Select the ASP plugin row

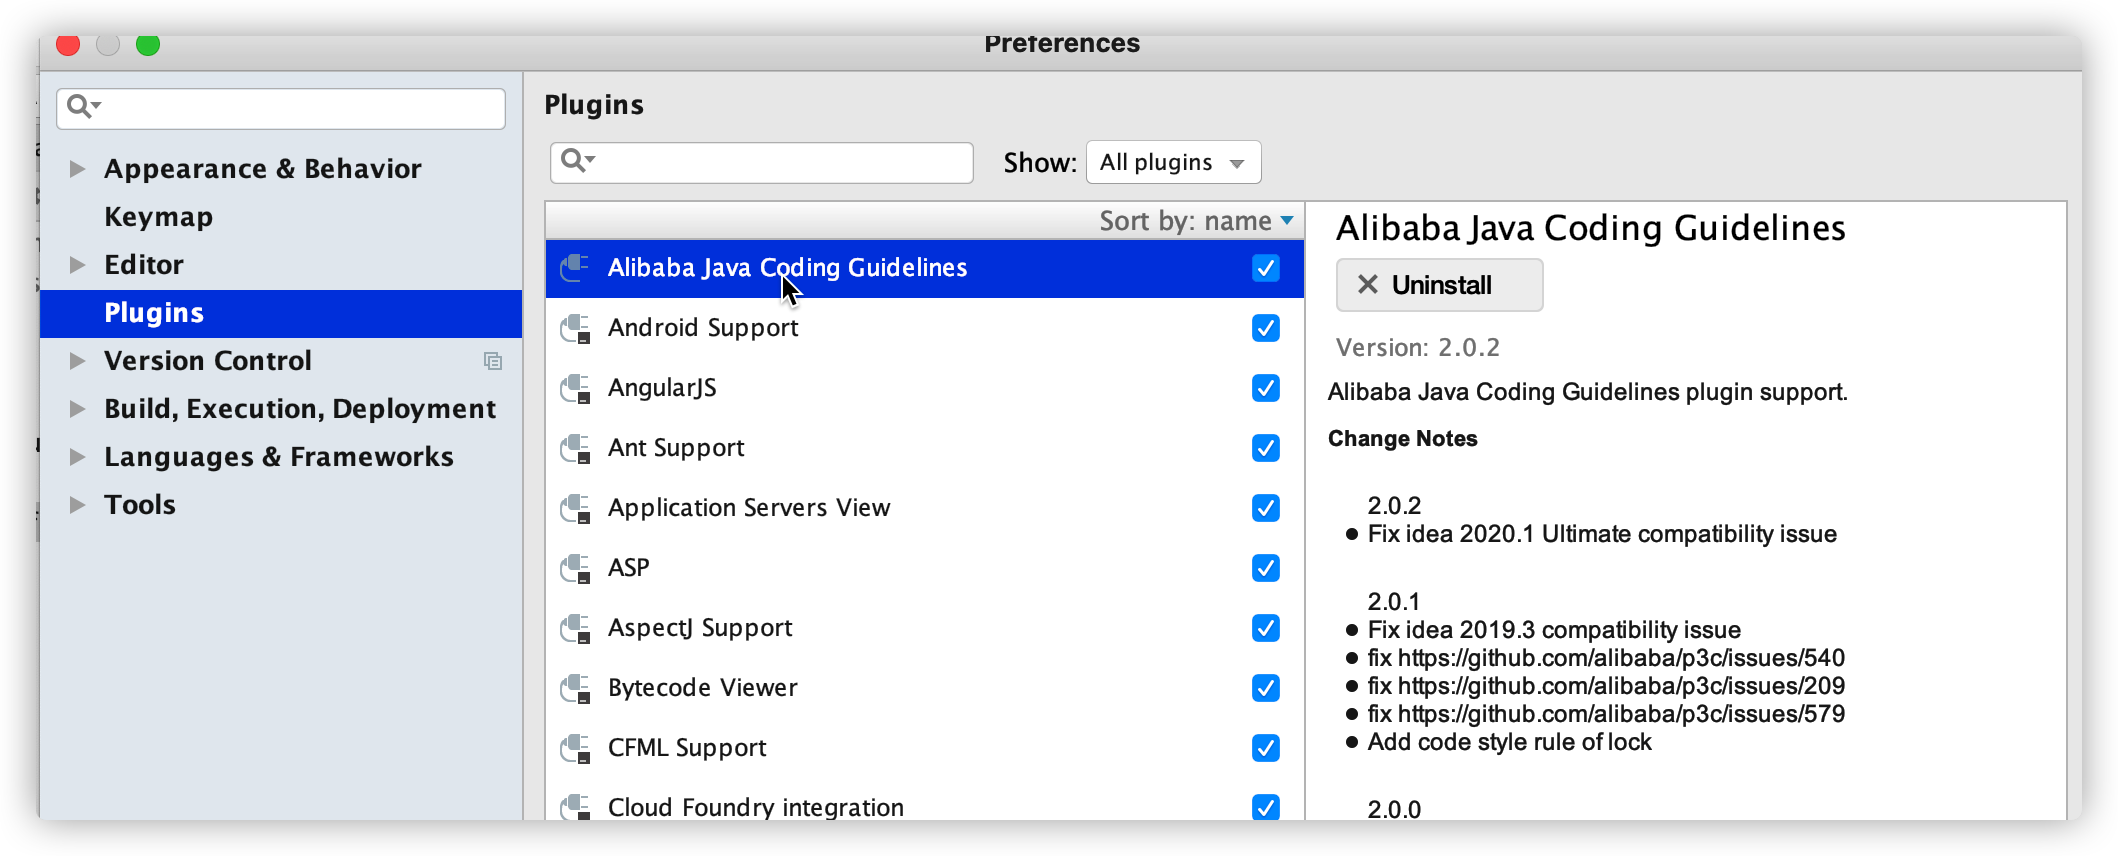coord(924,568)
